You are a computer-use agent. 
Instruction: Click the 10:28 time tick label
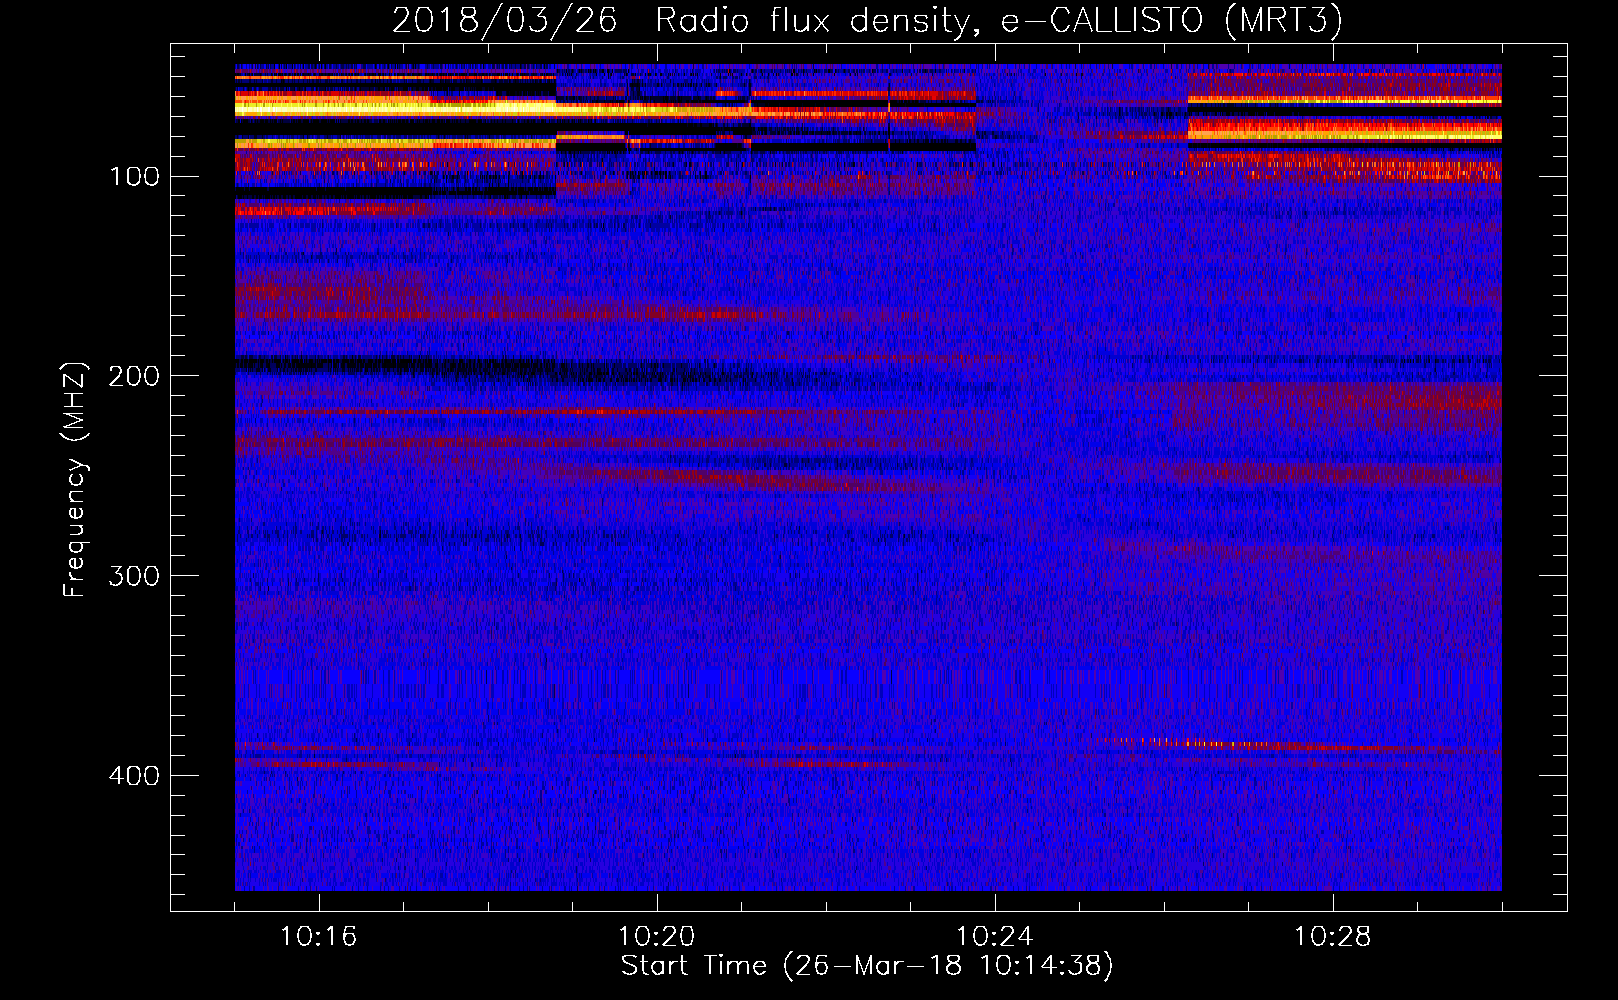coord(1332,937)
